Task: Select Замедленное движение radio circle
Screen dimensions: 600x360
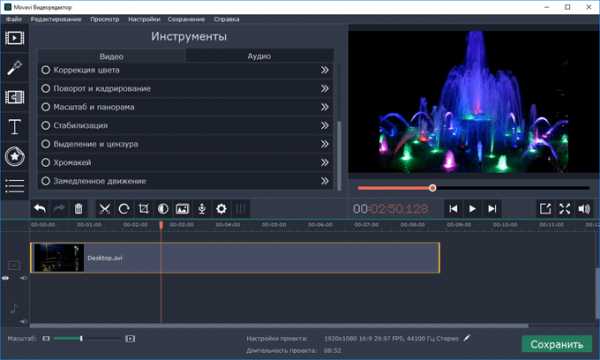Action: tap(46, 181)
